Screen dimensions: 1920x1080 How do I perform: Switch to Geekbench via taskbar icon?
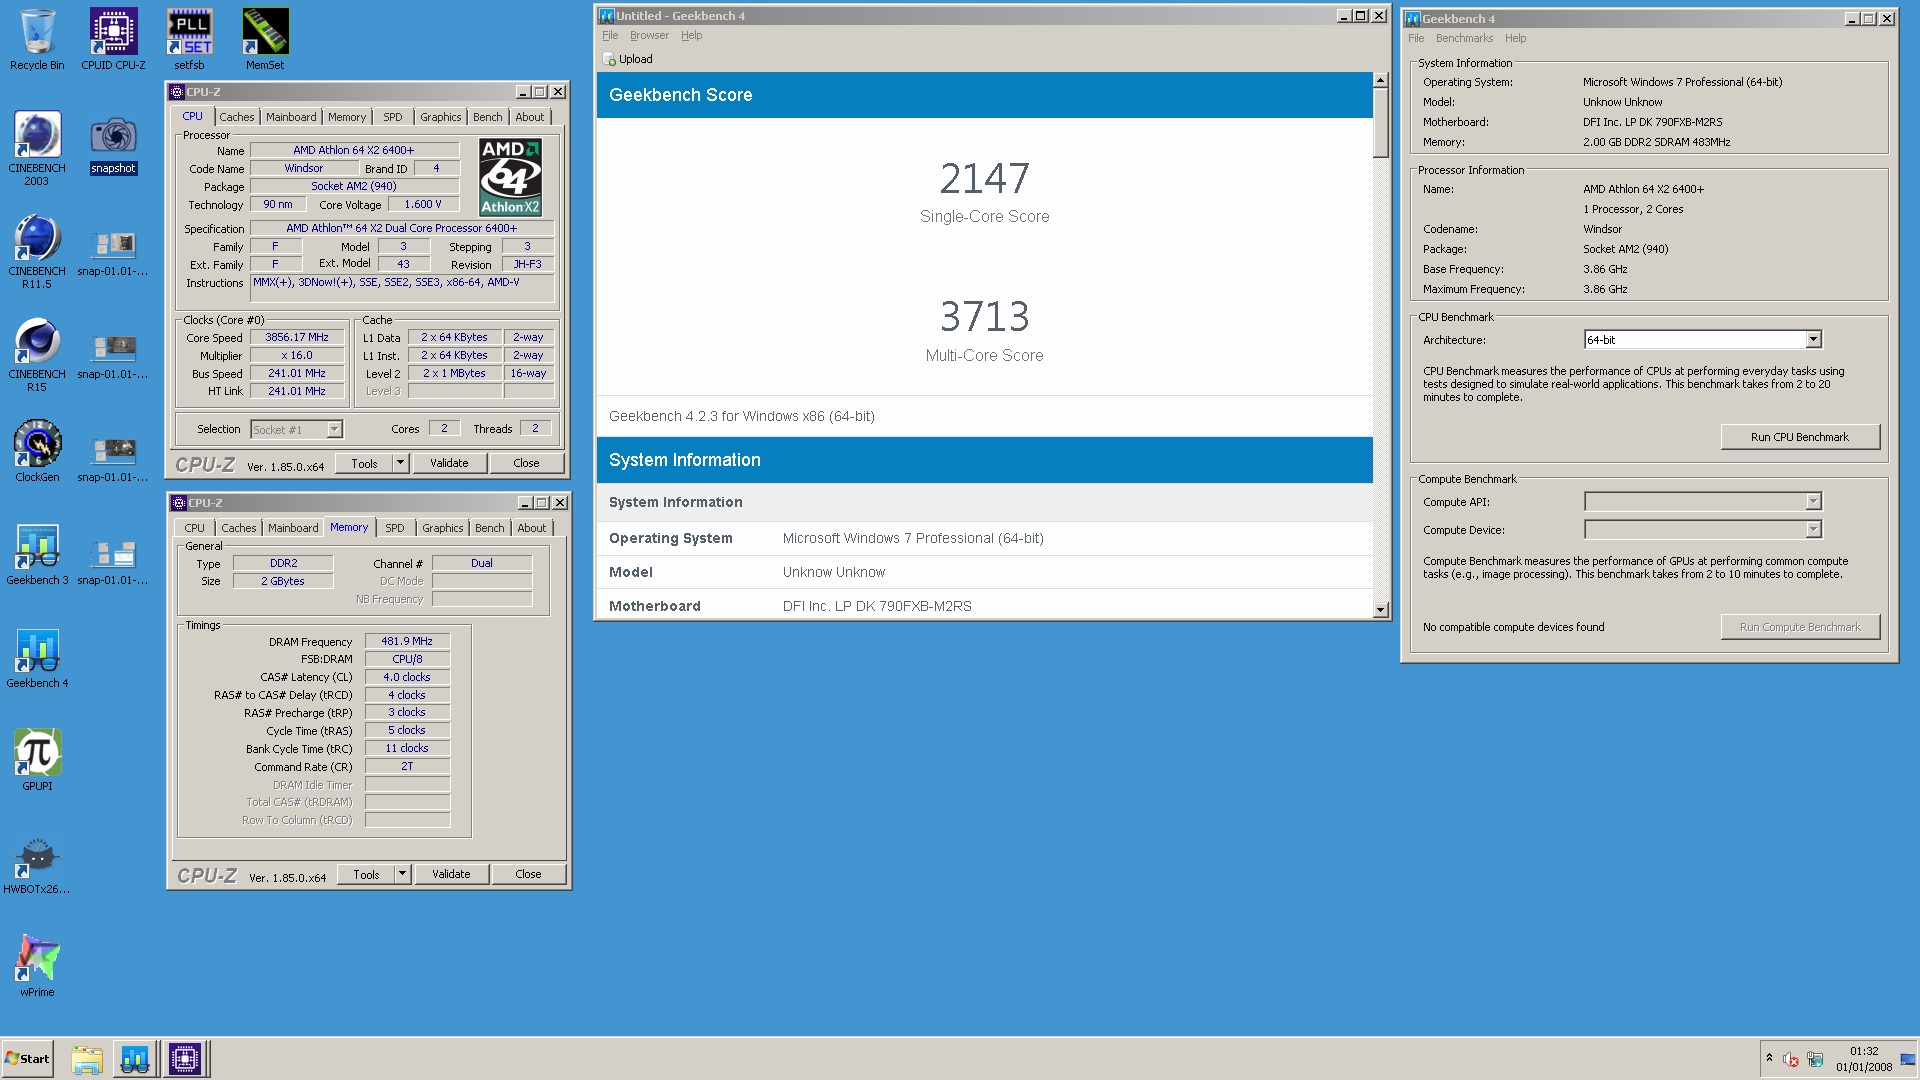(135, 1059)
